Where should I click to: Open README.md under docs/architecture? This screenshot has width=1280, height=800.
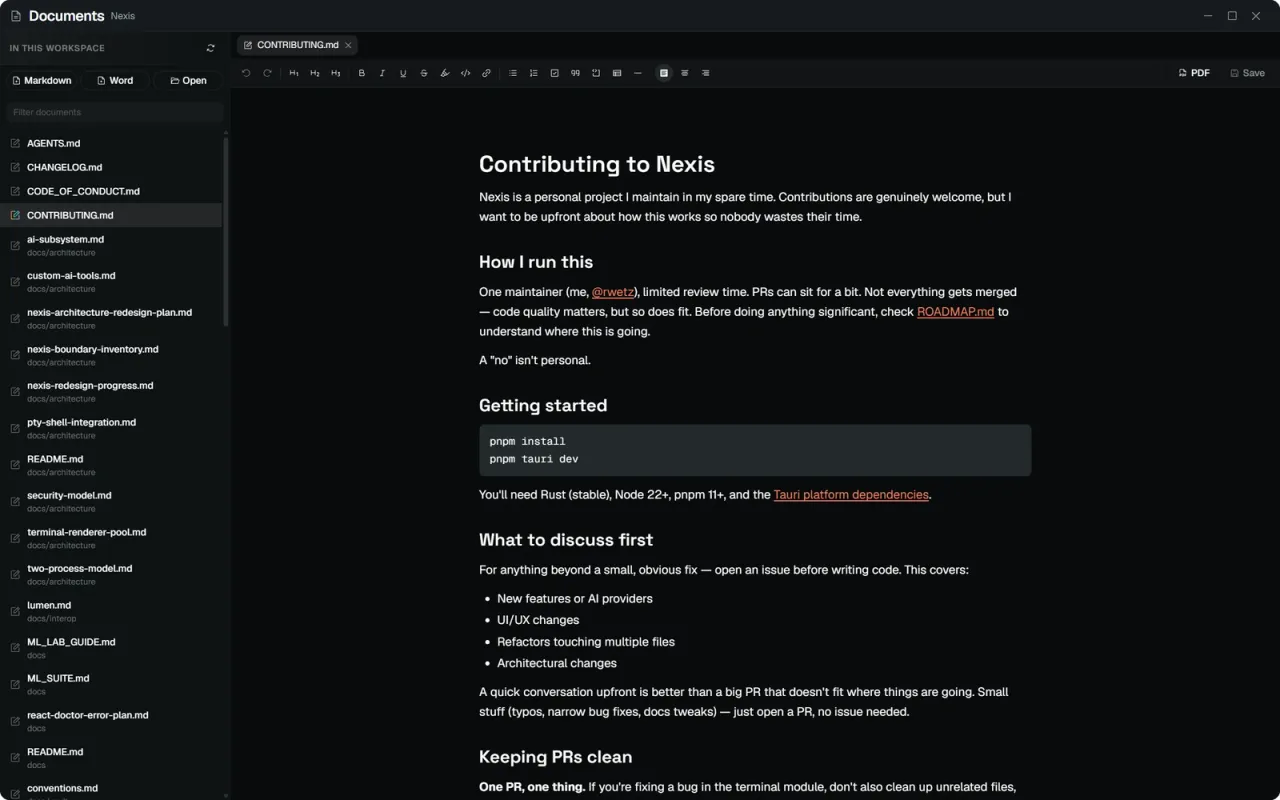click(111, 465)
